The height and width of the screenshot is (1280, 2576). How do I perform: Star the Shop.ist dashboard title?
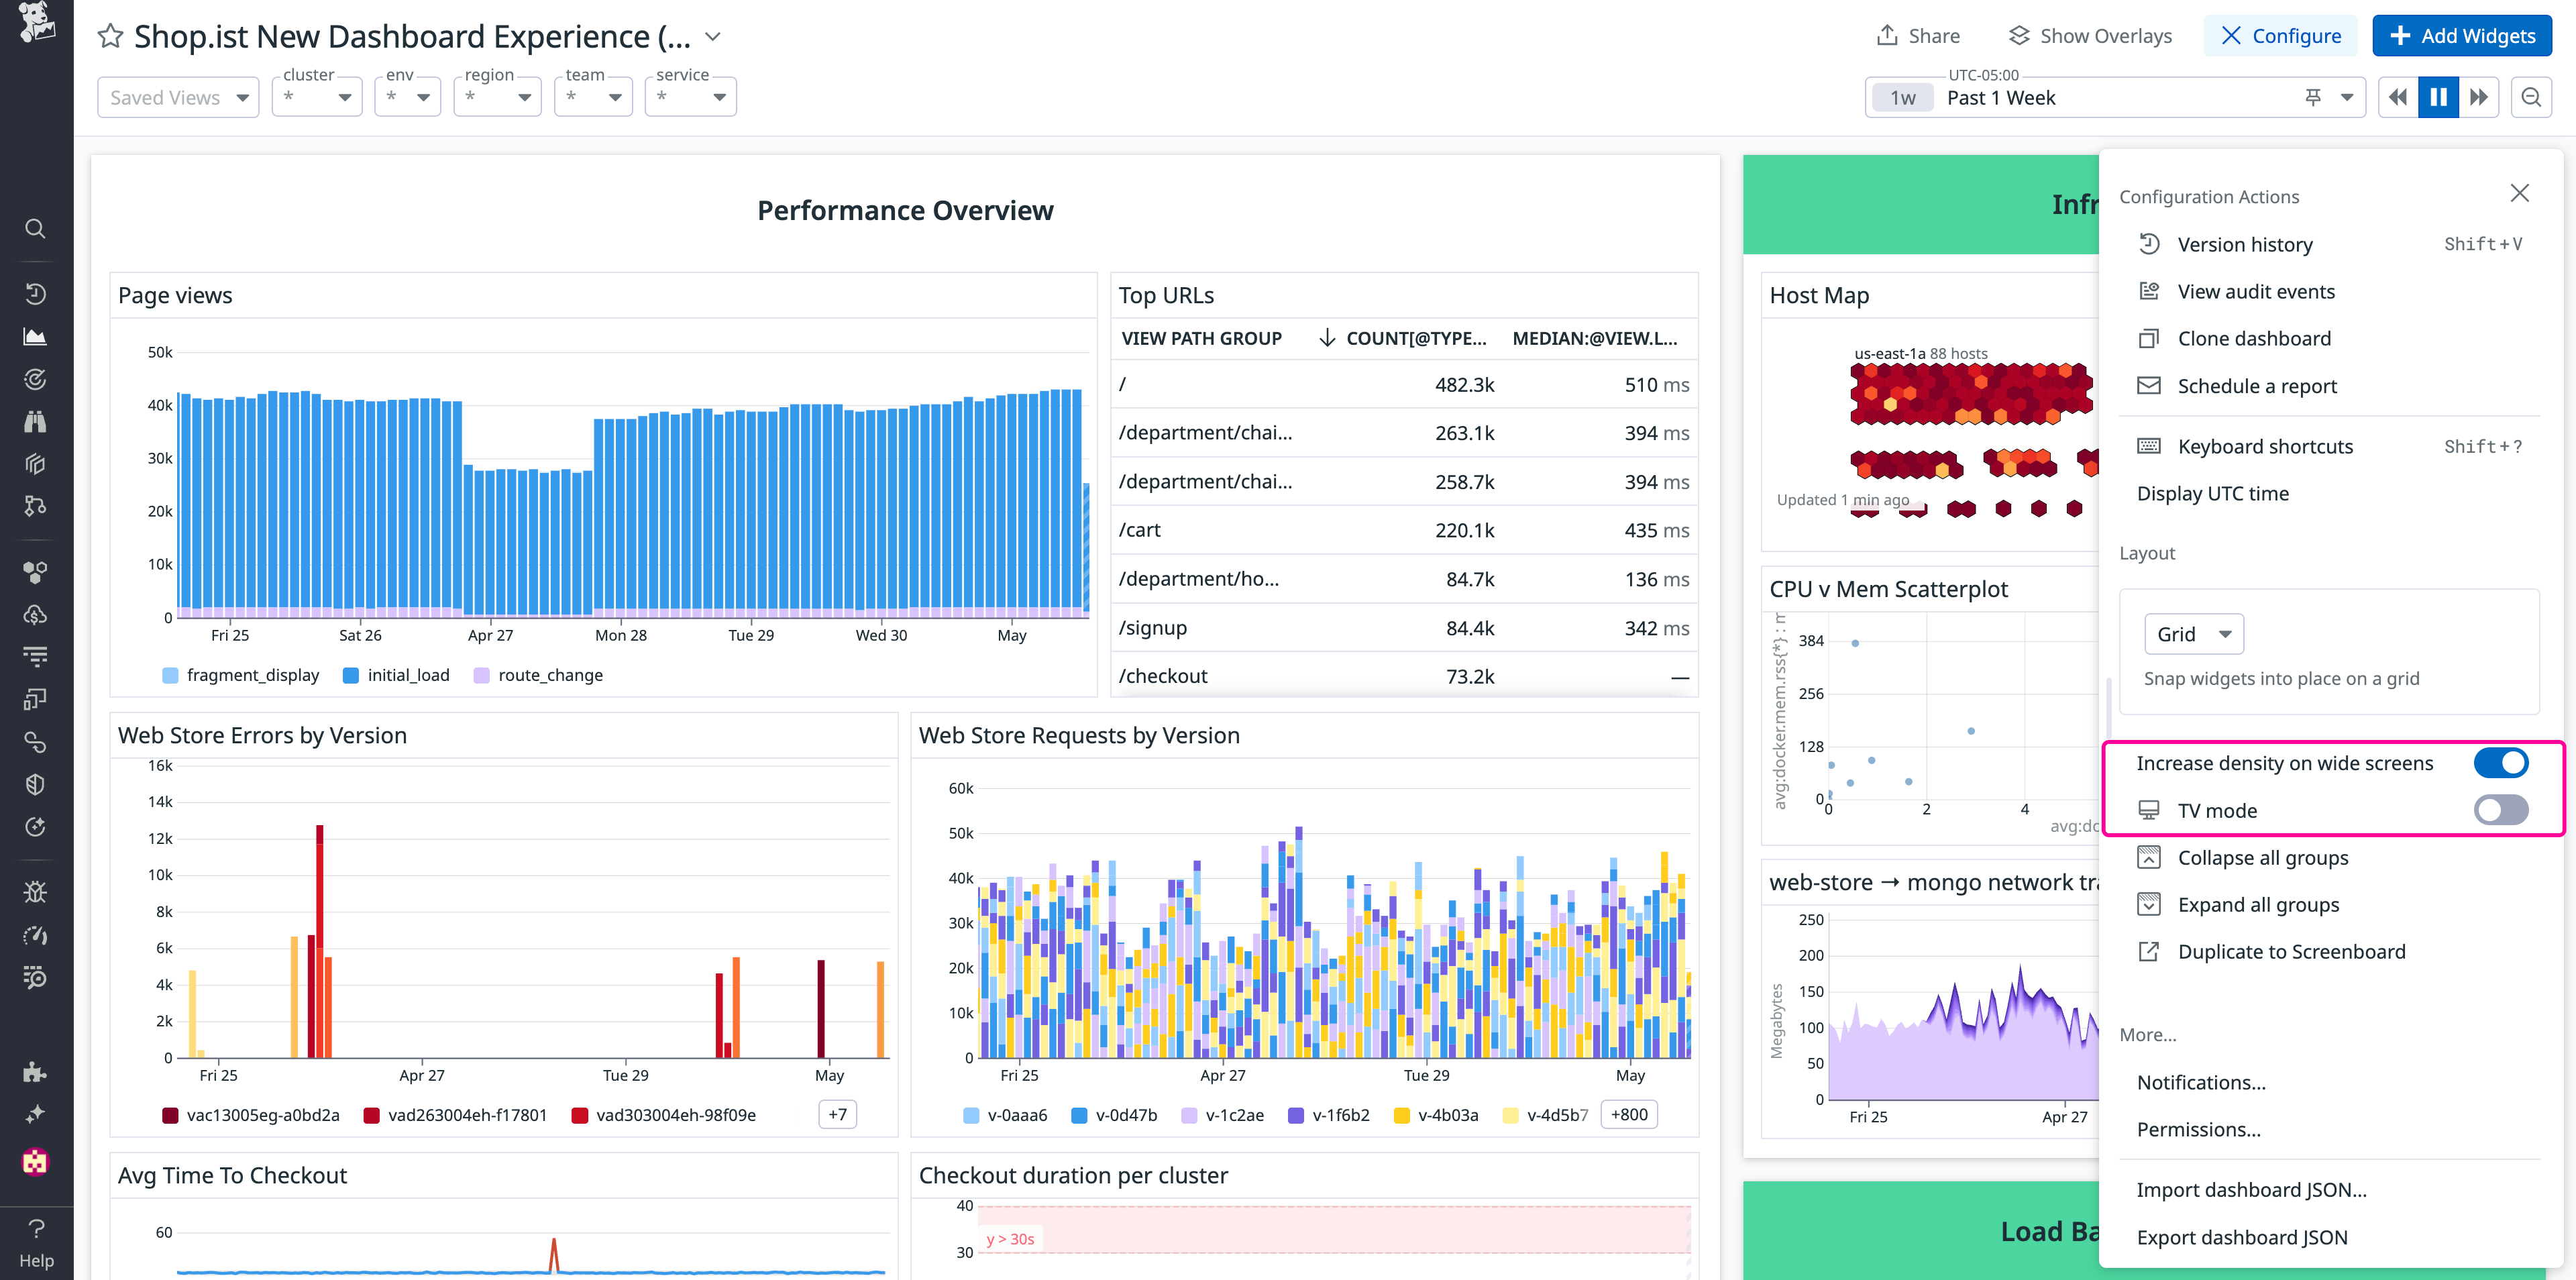(x=110, y=35)
